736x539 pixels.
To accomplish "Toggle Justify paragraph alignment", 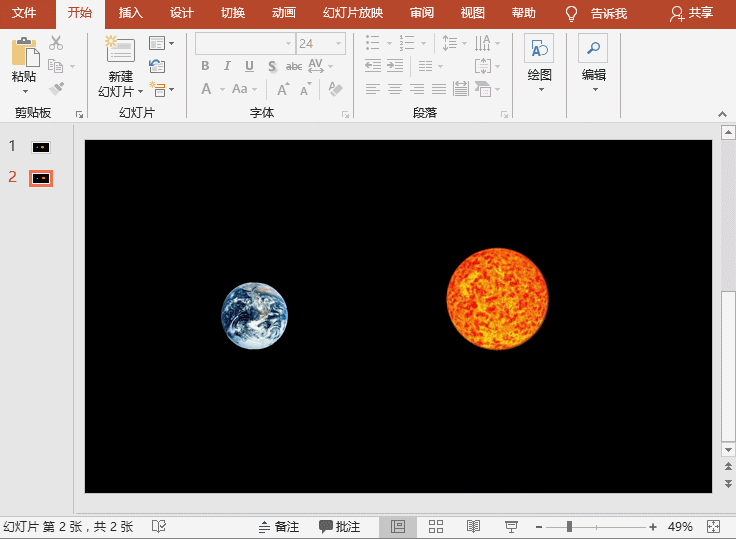I will pyautogui.click(x=439, y=89).
